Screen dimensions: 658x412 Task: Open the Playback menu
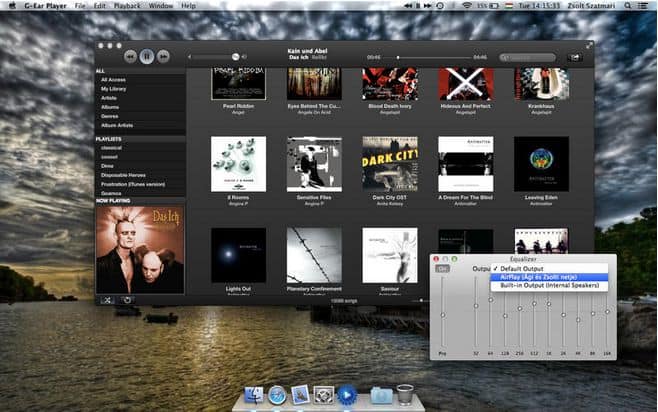point(127,5)
